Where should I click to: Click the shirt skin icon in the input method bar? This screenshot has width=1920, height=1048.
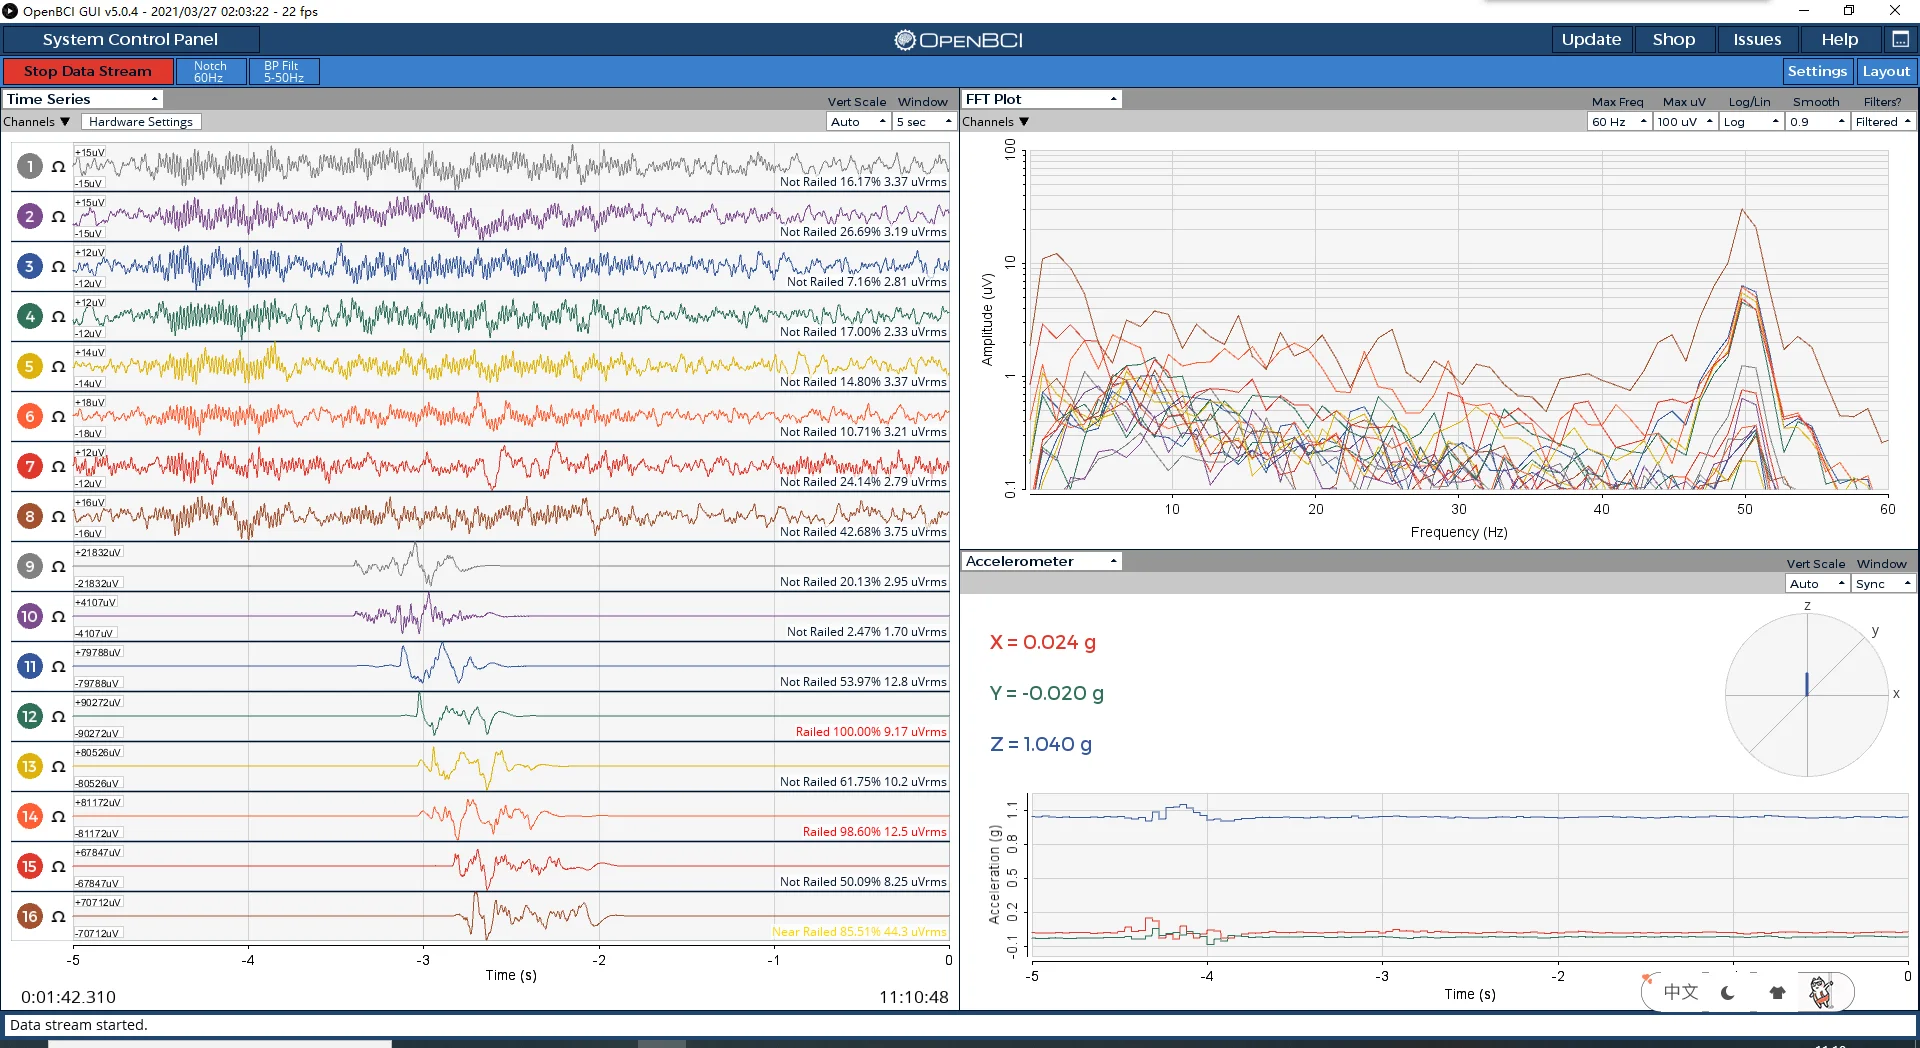click(1777, 992)
